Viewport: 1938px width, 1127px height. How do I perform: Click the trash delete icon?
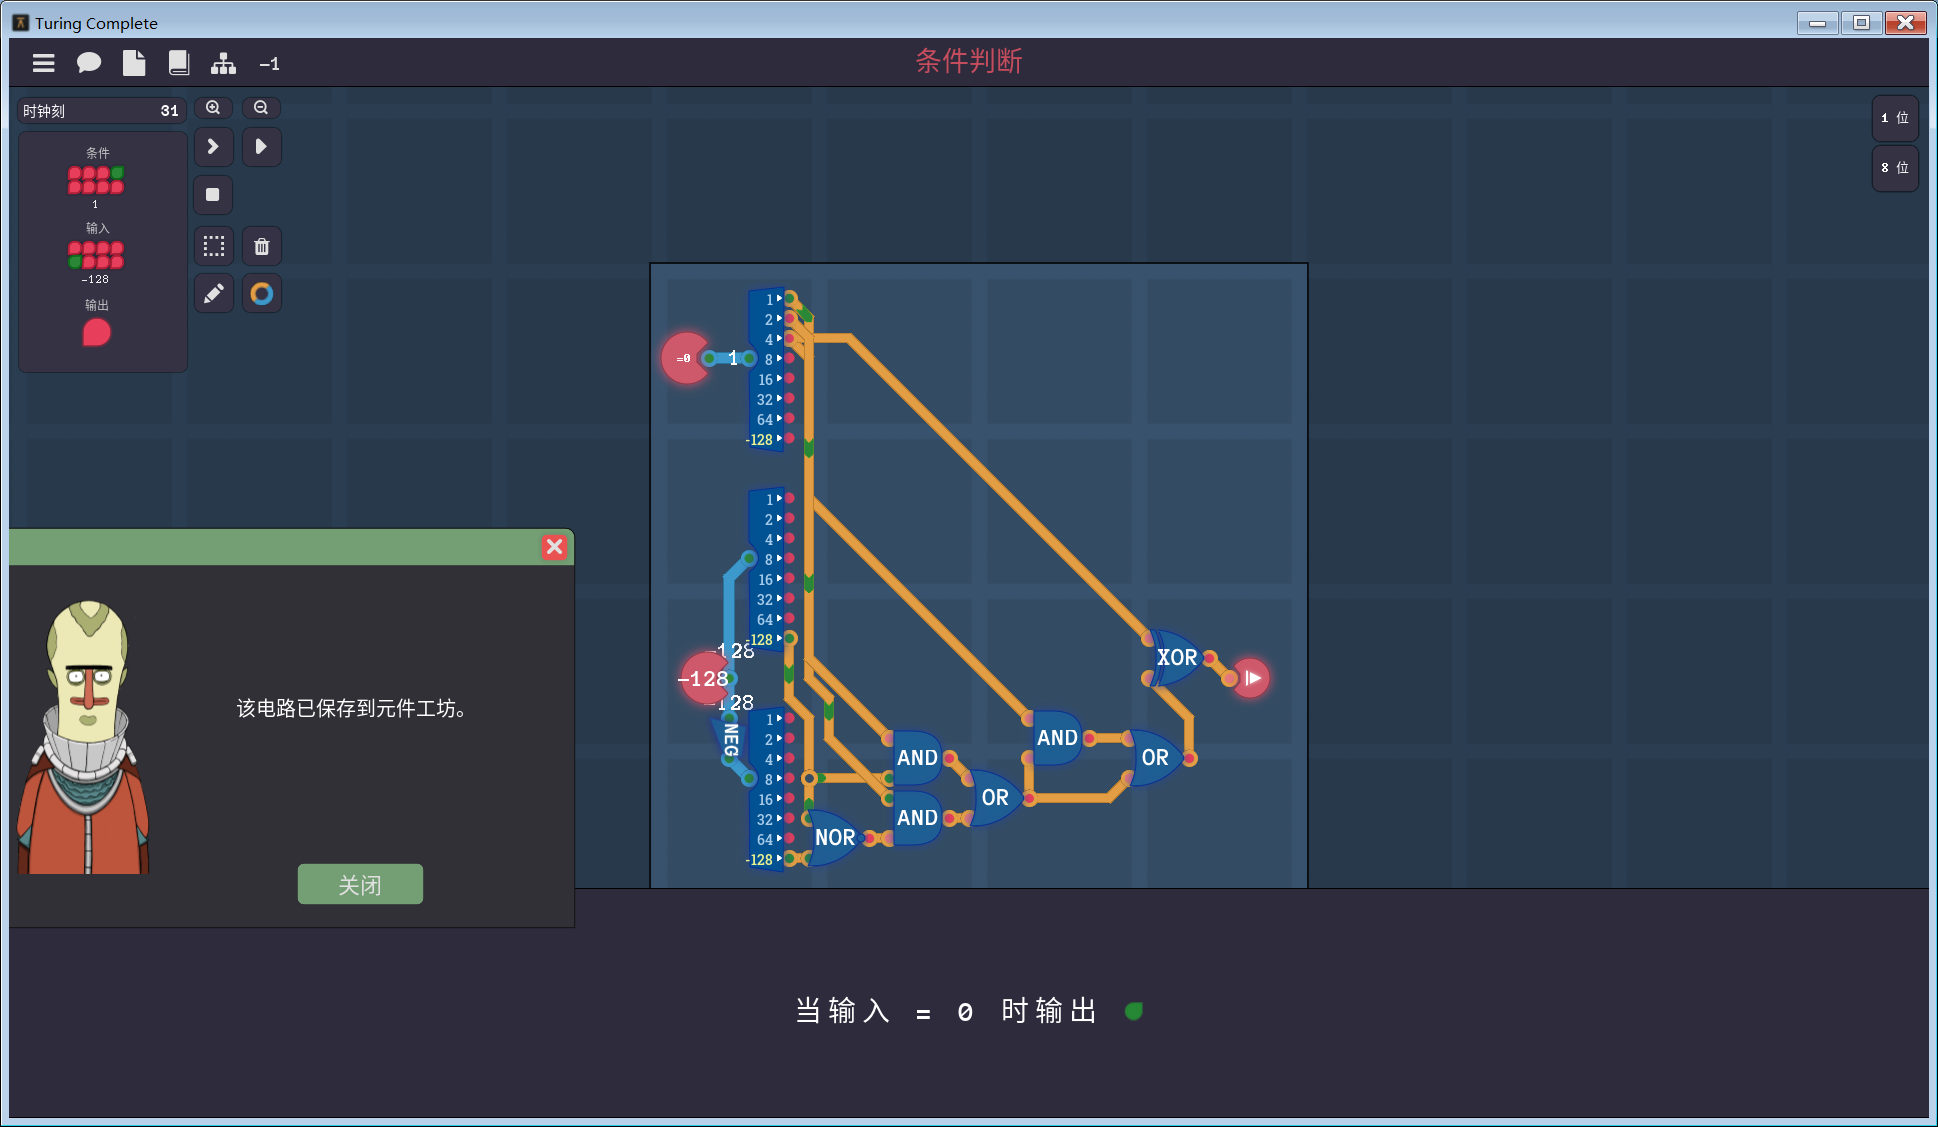(261, 246)
